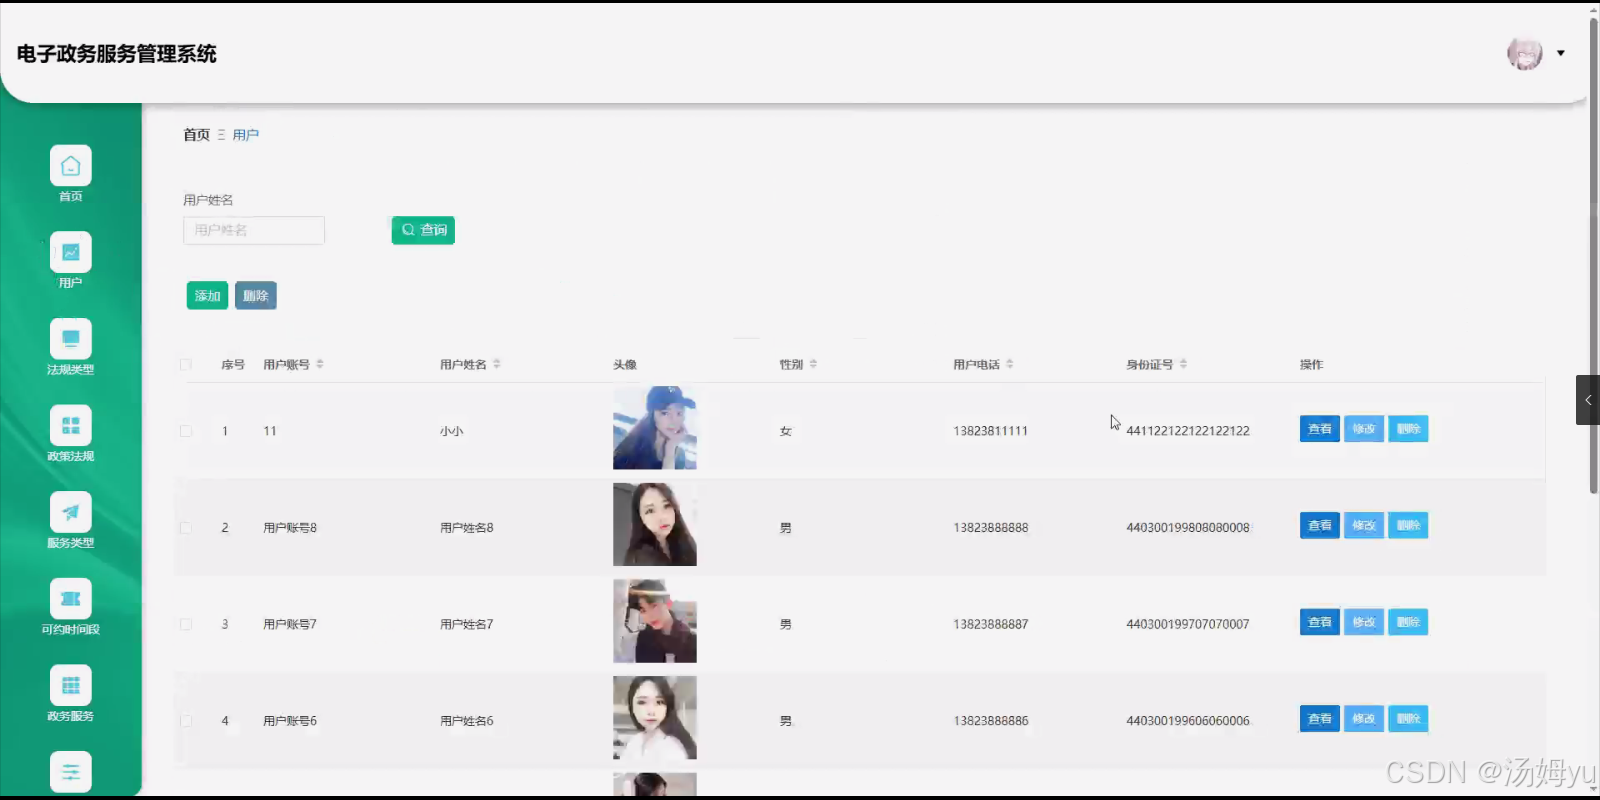Select ID number 441122122122122122
Screen dimensions: 1600x800
point(1188,431)
